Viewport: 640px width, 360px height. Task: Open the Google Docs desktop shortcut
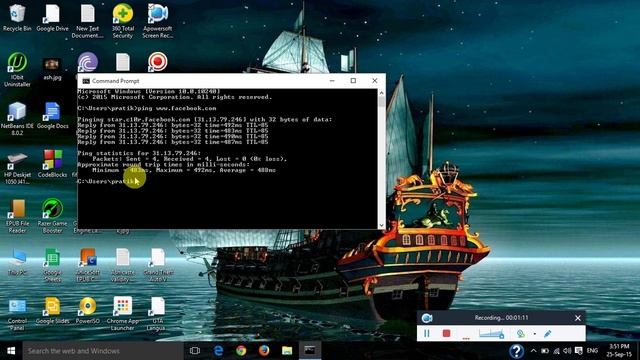52,116
